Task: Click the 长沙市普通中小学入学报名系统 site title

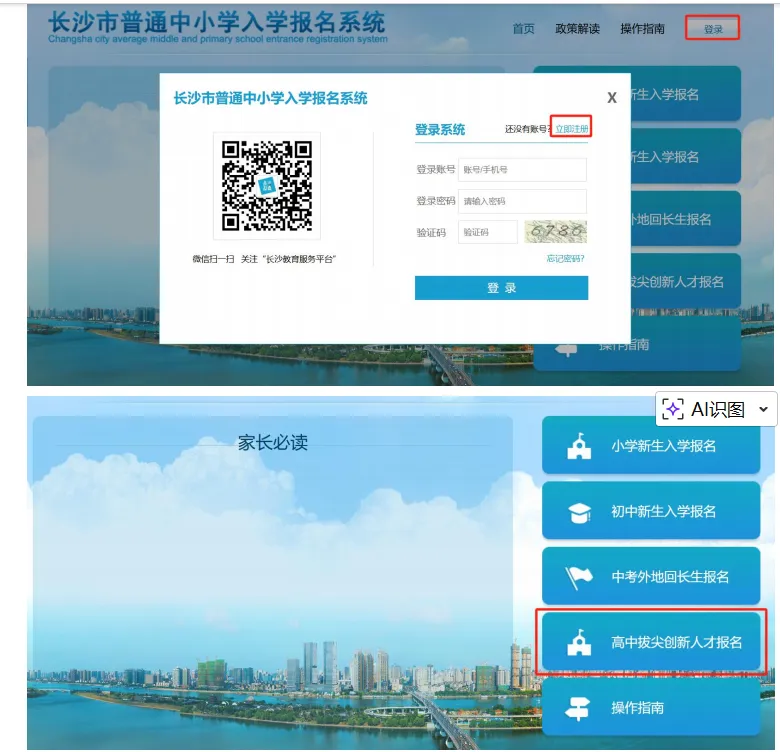Action: 217,23
